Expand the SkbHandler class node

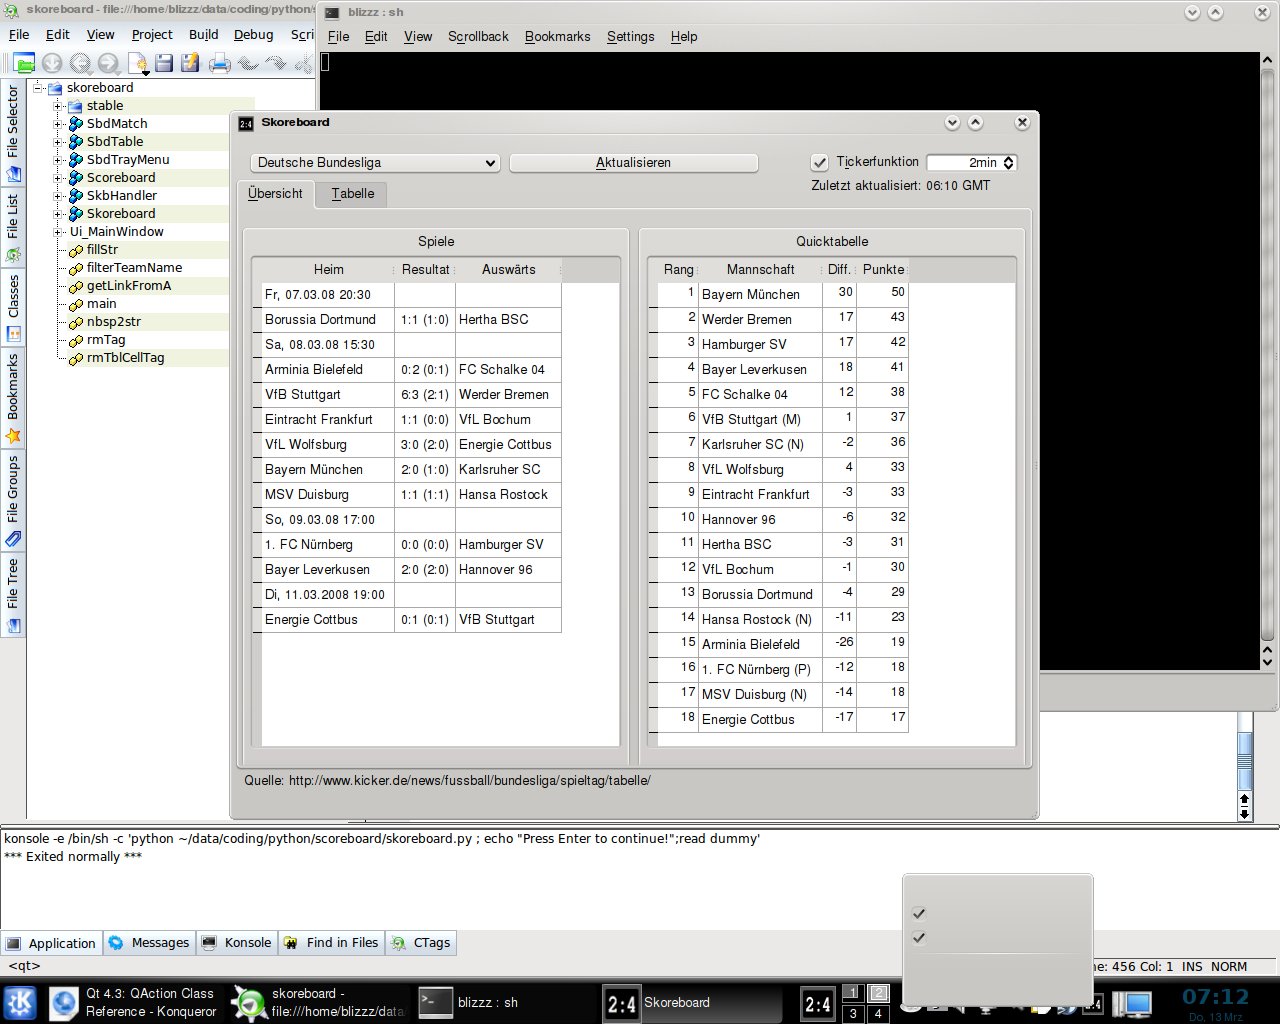click(x=58, y=196)
